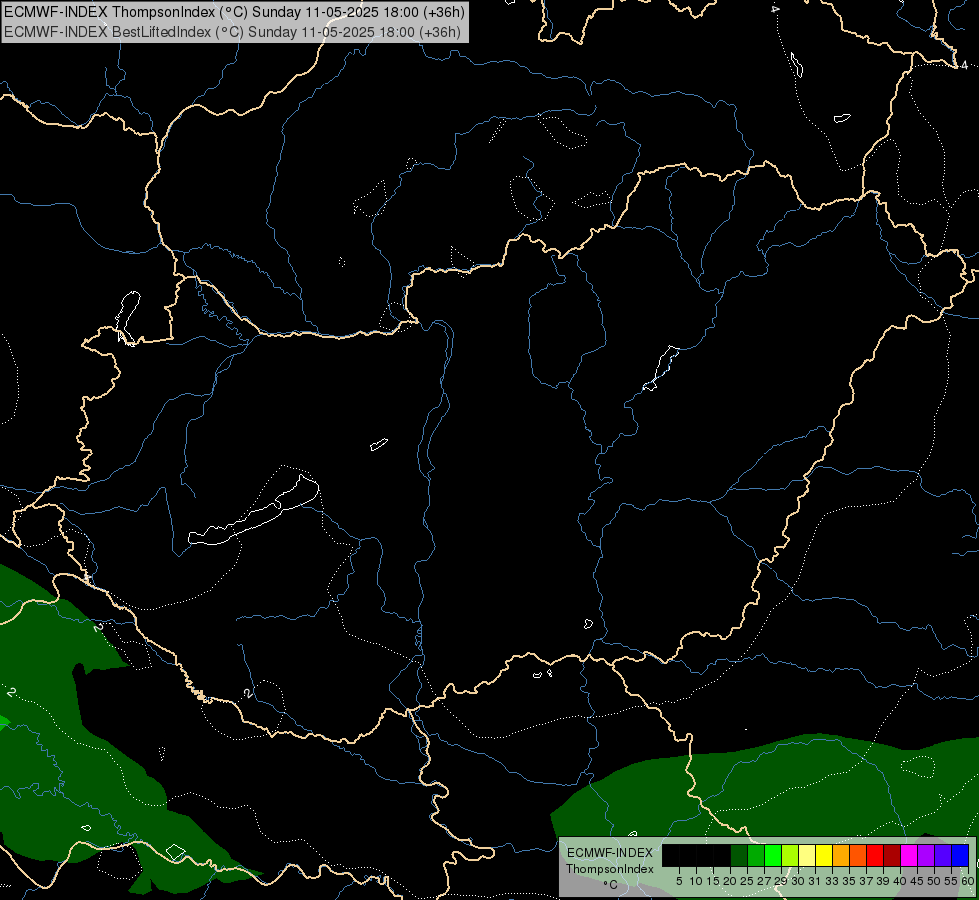Image resolution: width=979 pixels, height=900 pixels.
Task: Select the red-orange legend swatch
Action: click(858, 855)
